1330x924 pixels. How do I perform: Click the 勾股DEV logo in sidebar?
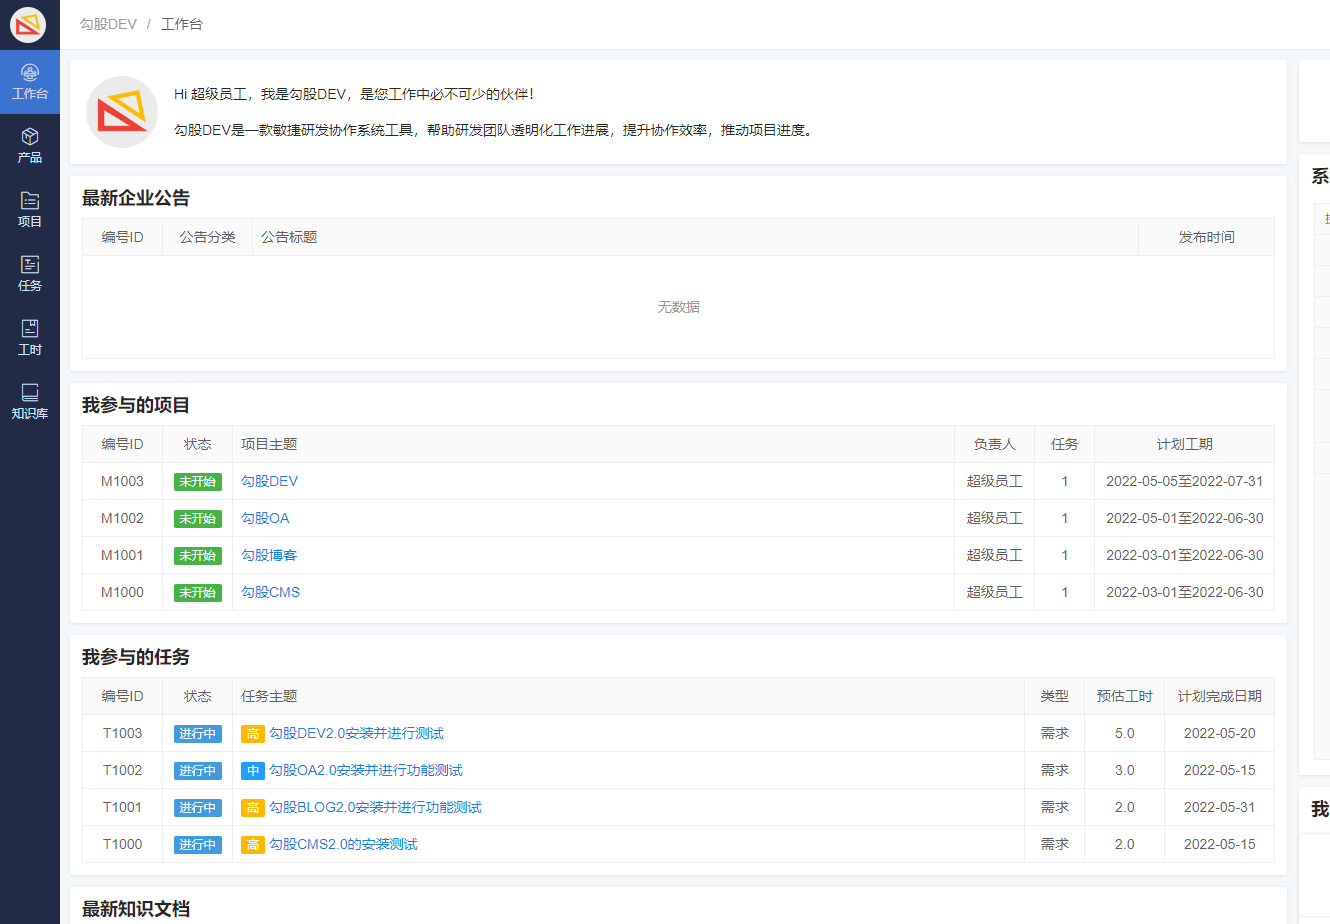point(28,25)
